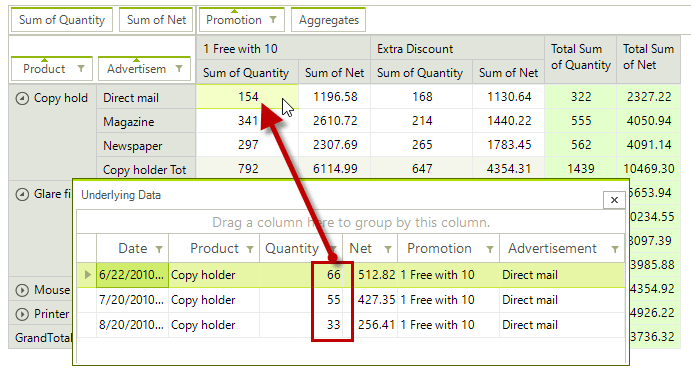Screen dimensions: 691x374
Task: Open Date column filter in Underlying Data
Action: coord(159,249)
